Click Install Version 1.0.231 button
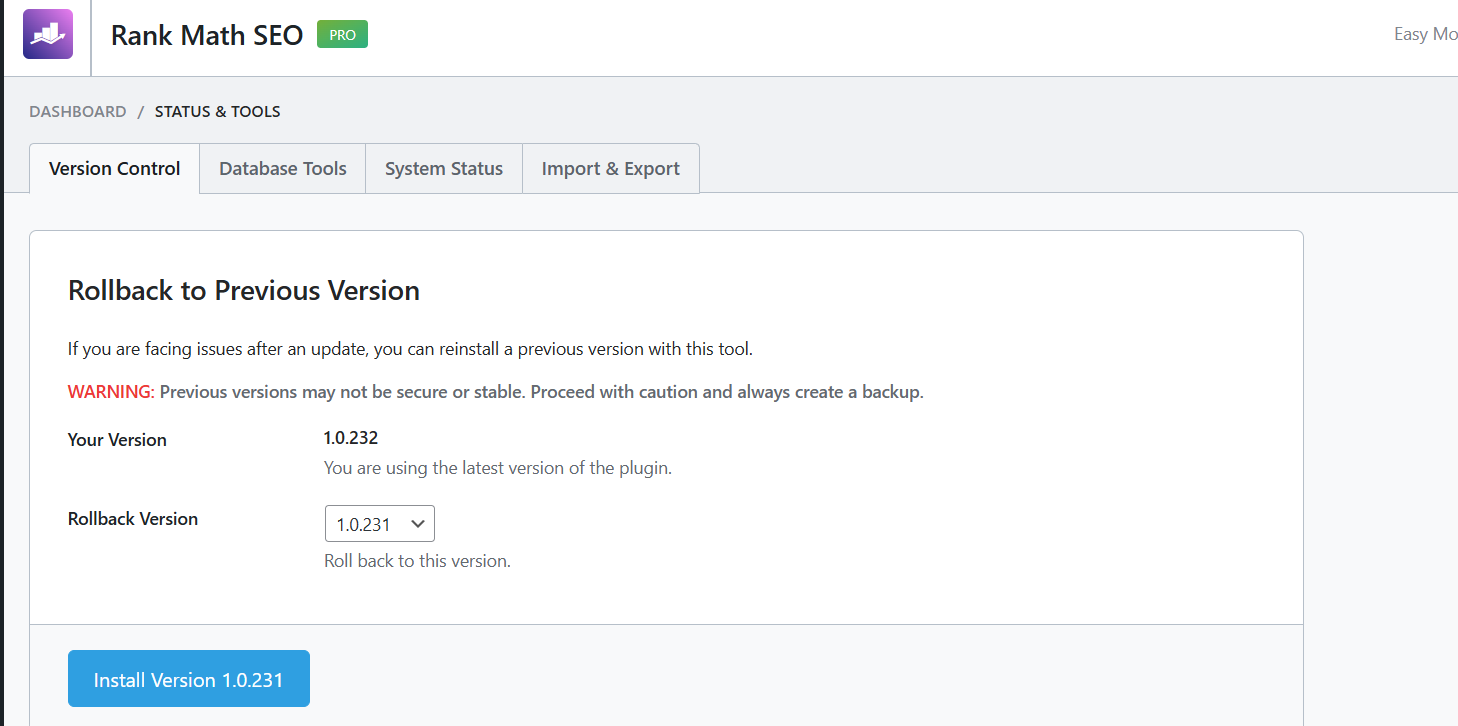This screenshot has width=1458, height=726. (x=189, y=680)
